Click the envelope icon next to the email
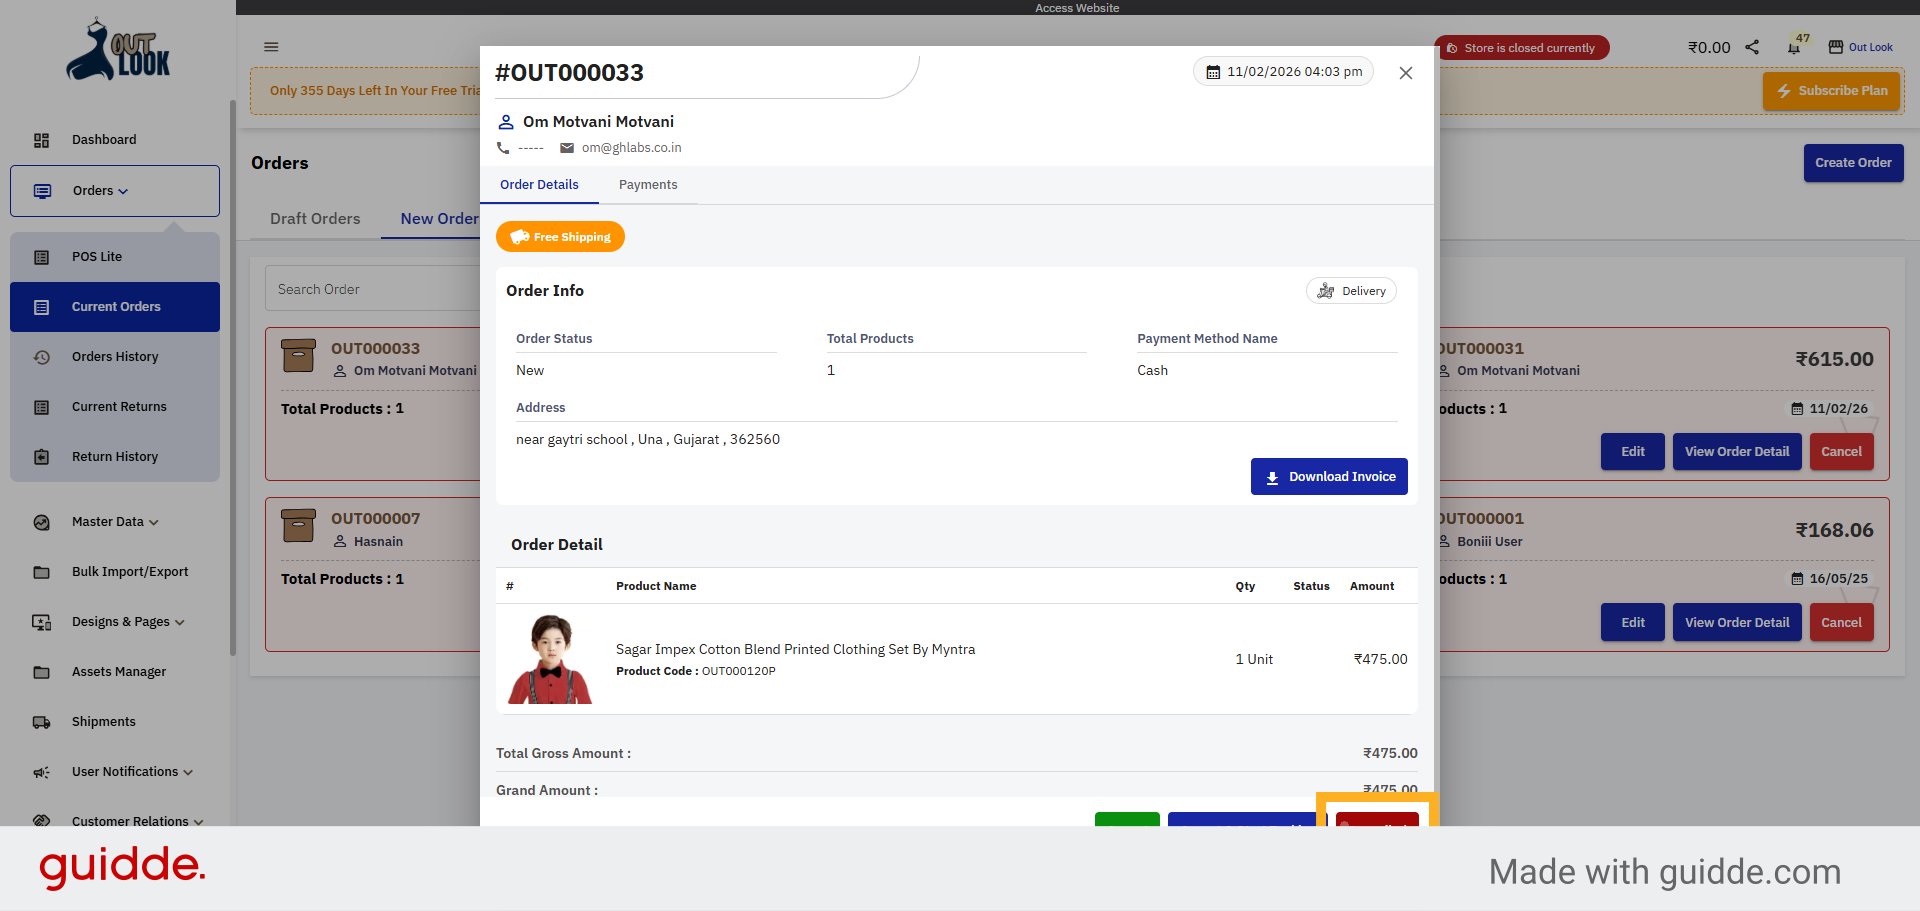This screenshot has width=1920, height=911. tap(567, 148)
